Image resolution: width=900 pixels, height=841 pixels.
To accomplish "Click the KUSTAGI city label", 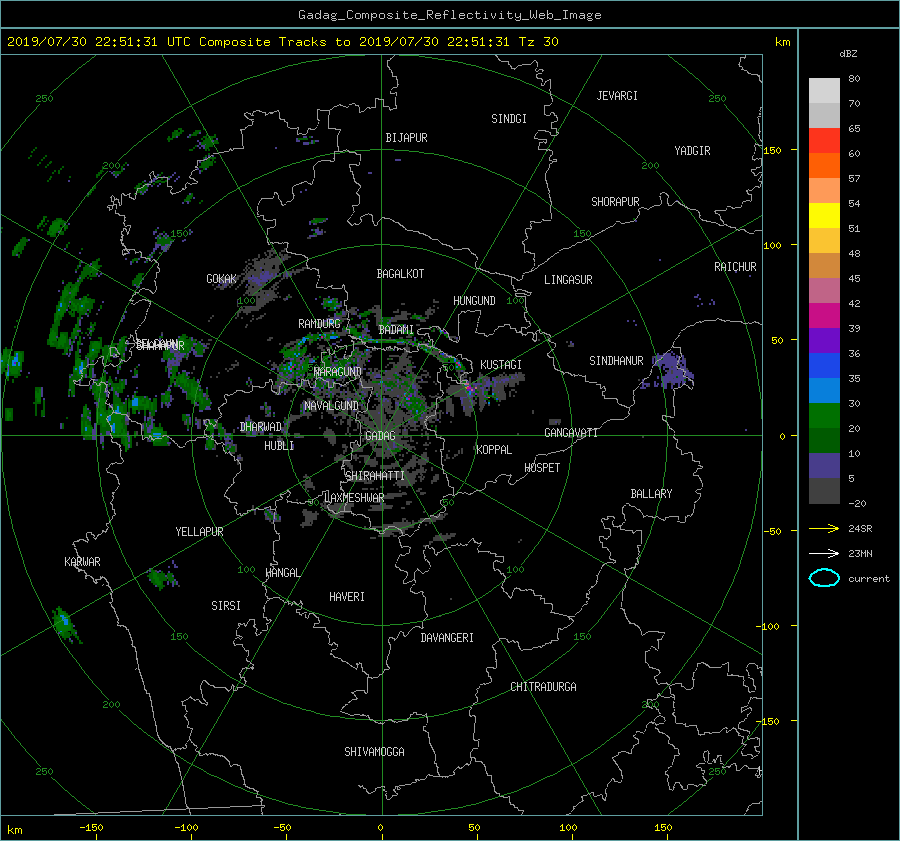I will [x=501, y=365].
